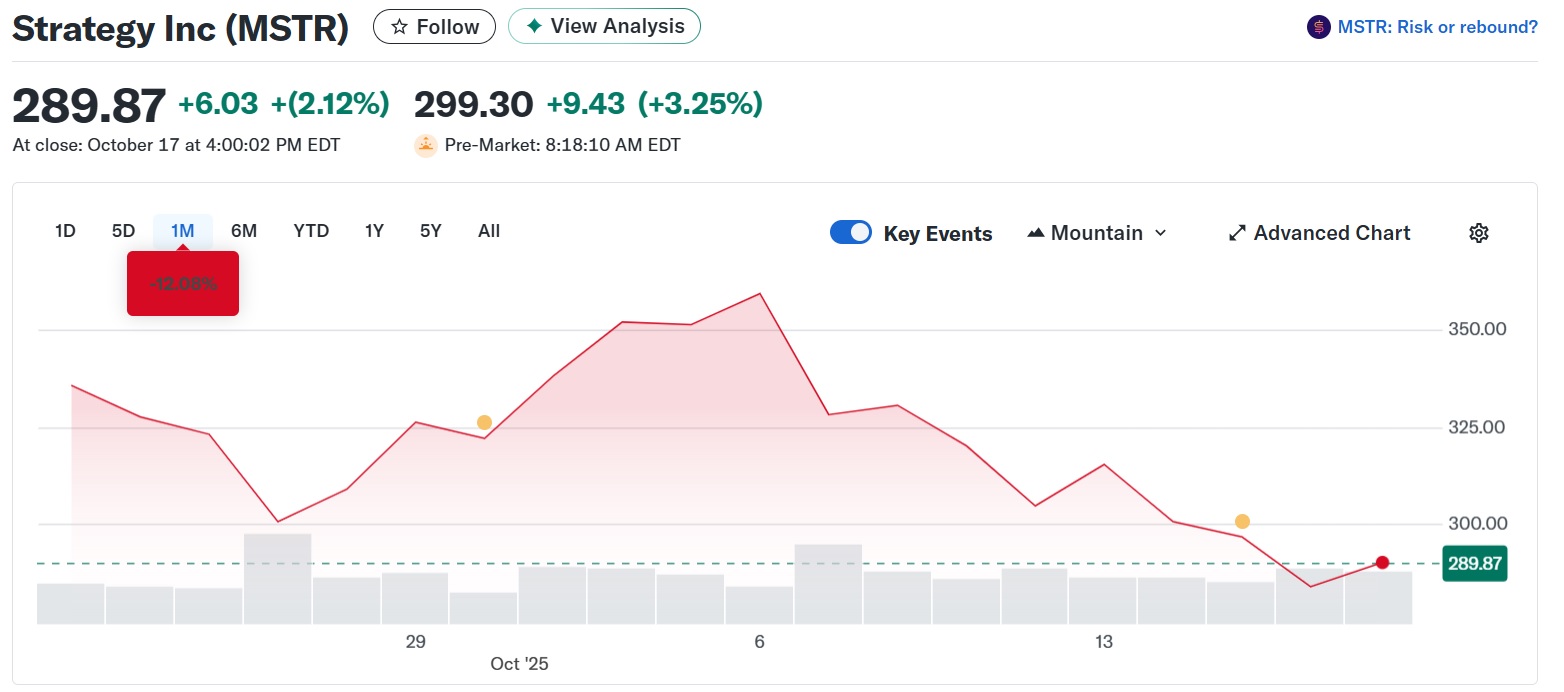Click the pre-market sunrise icon
The width and height of the screenshot is (1564, 692).
click(x=426, y=145)
